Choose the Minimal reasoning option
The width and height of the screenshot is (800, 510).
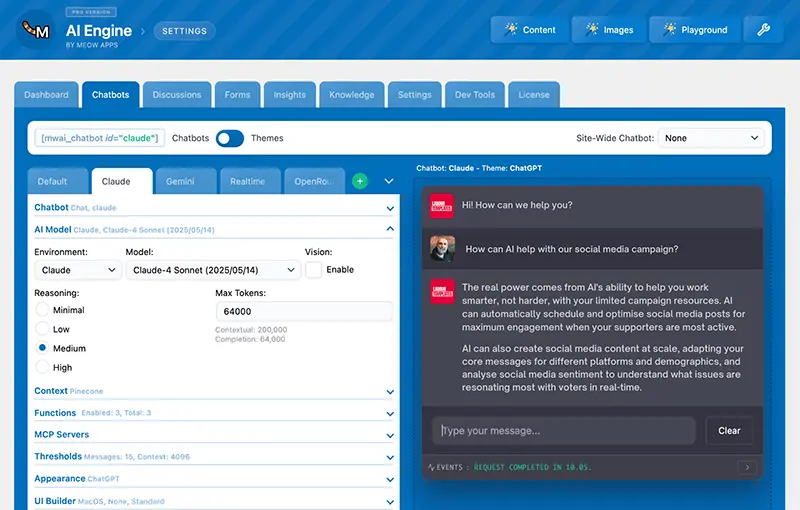(x=42, y=310)
